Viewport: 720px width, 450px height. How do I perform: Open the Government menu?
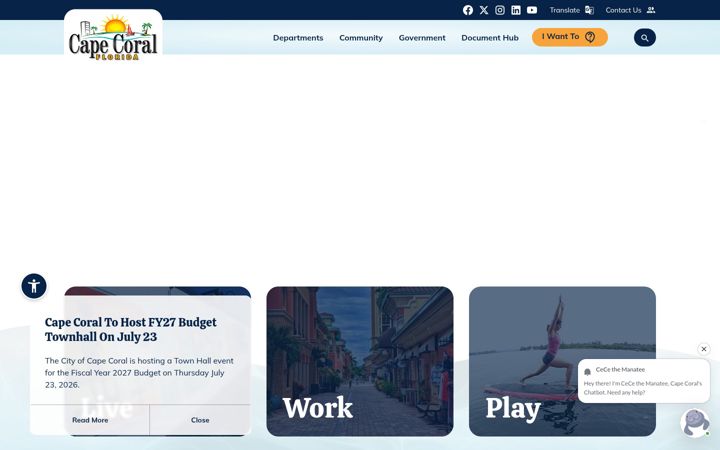coord(422,38)
